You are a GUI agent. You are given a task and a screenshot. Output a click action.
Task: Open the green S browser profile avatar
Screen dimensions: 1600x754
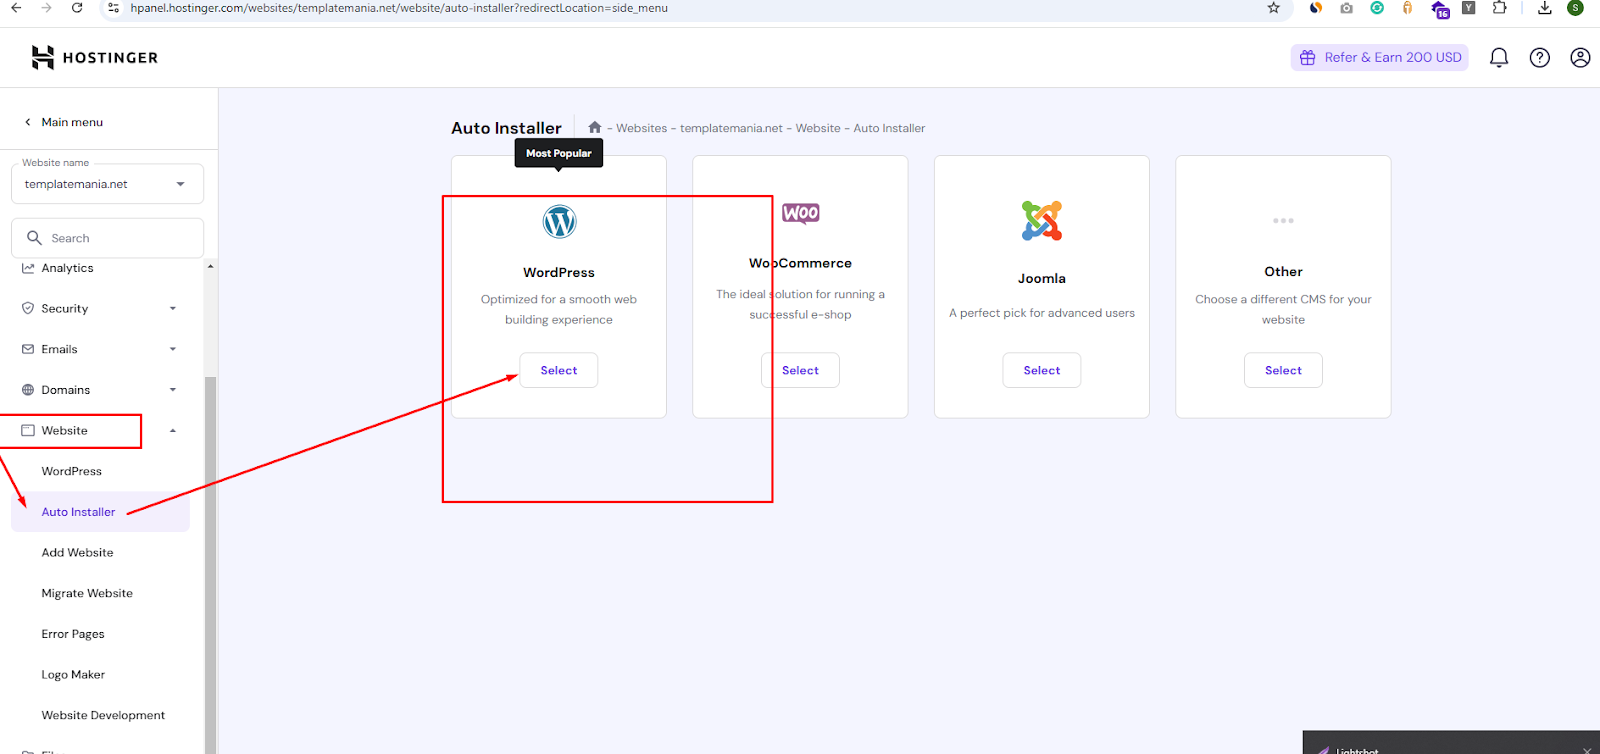[x=1575, y=8]
